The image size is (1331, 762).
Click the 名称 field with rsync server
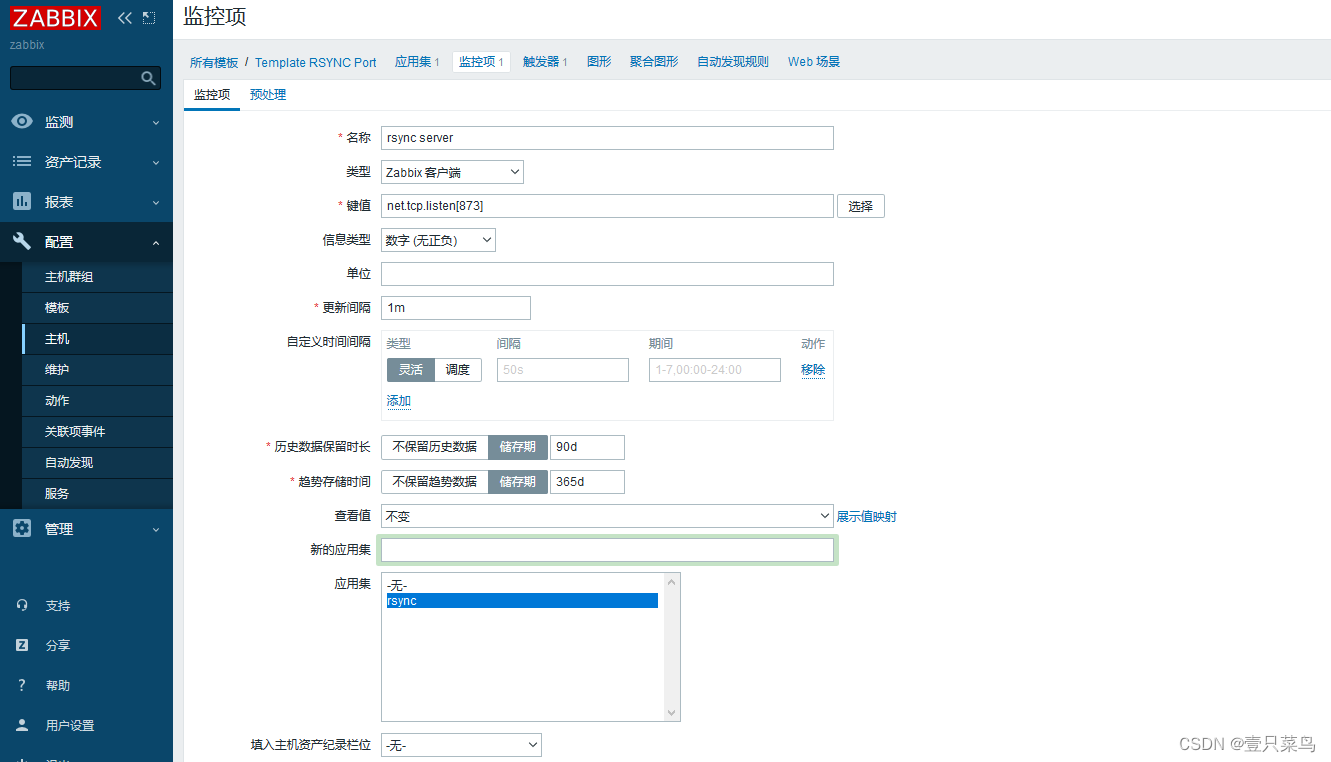(x=607, y=138)
